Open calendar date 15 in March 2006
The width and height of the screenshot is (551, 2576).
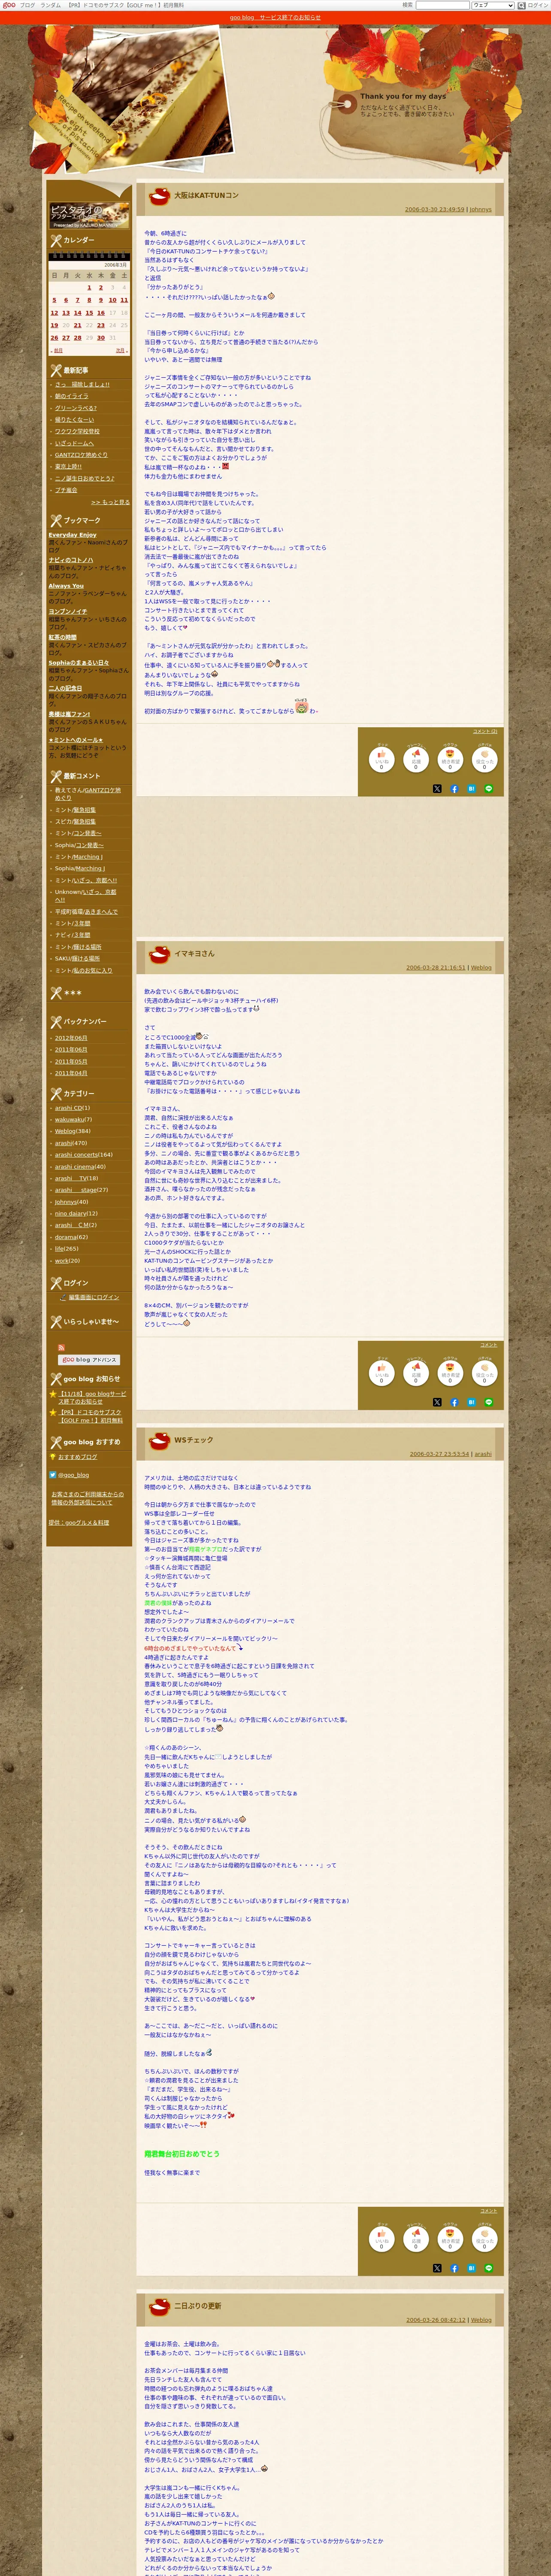(89, 312)
